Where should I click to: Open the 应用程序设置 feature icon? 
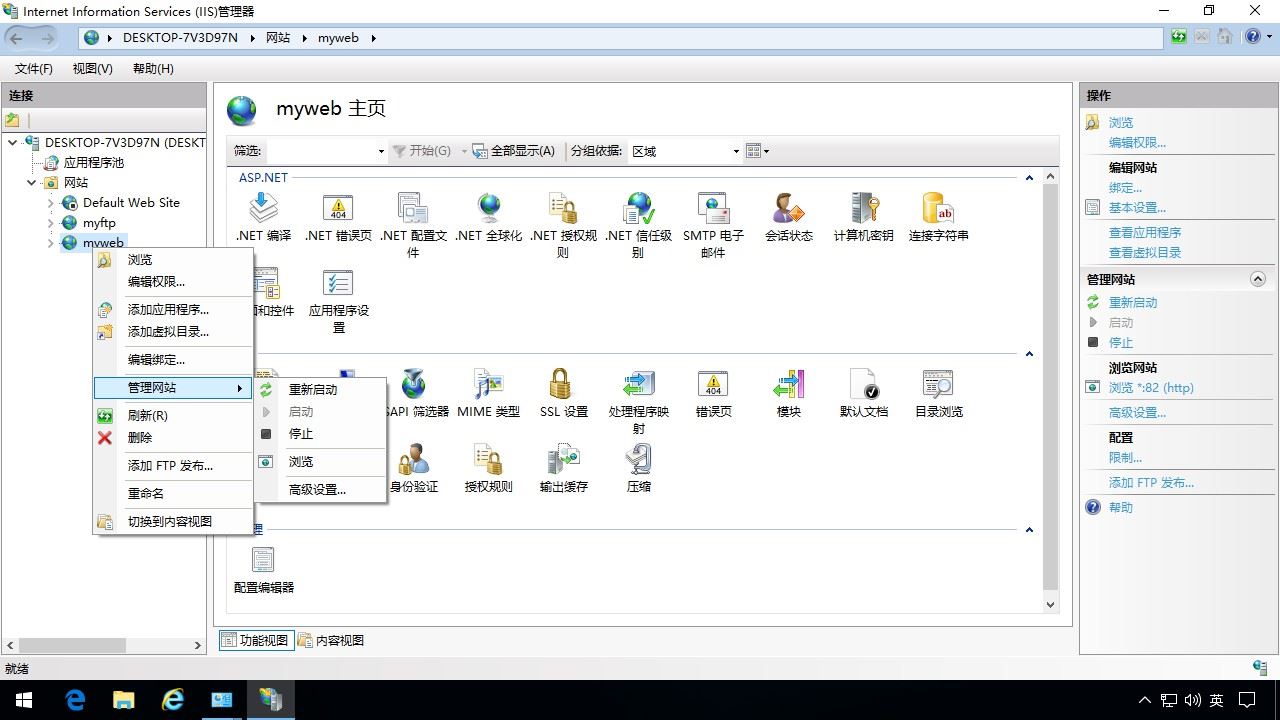click(x=338, y=301)
